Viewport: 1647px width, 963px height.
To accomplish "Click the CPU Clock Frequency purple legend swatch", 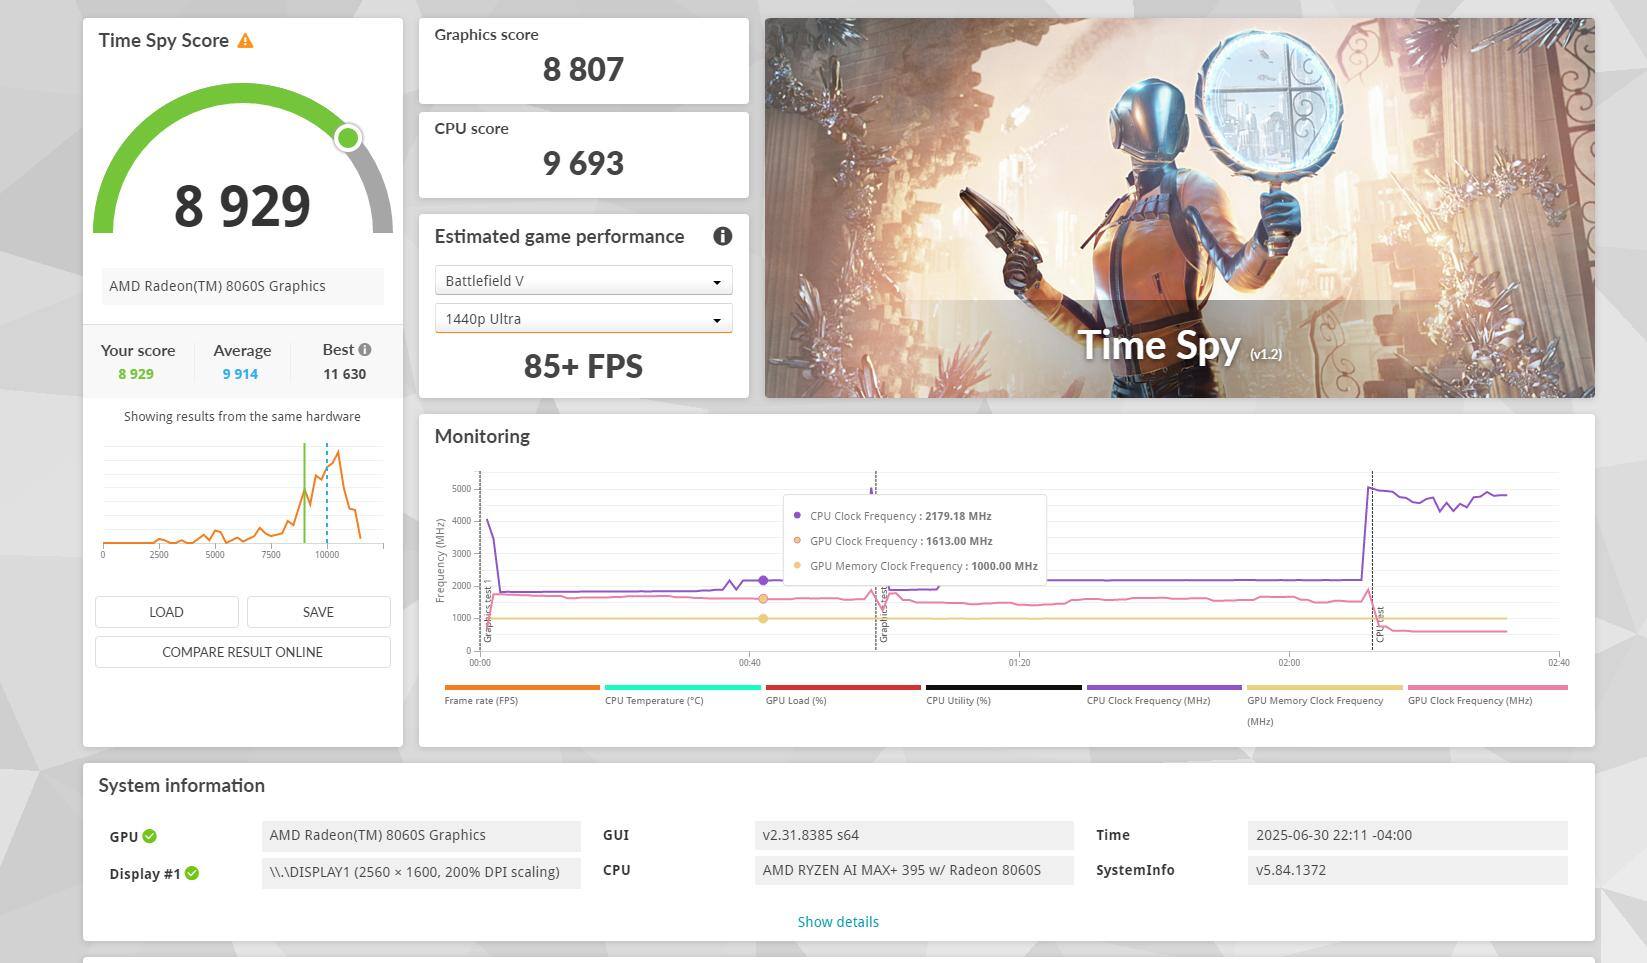I will coord(1164,688).
